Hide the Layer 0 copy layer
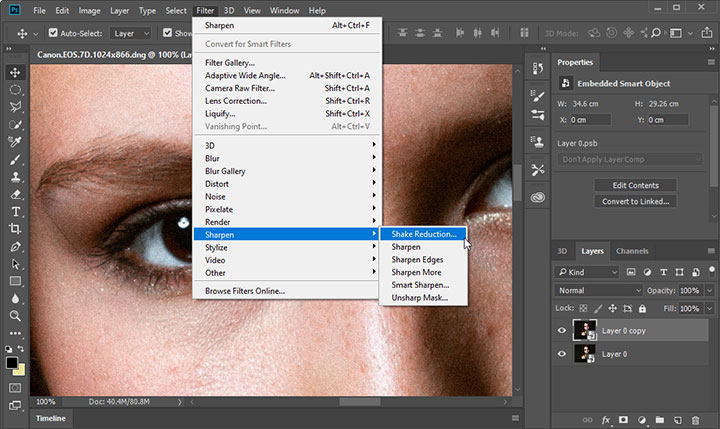Screen dimensions: 720x429 click(561, 331)
